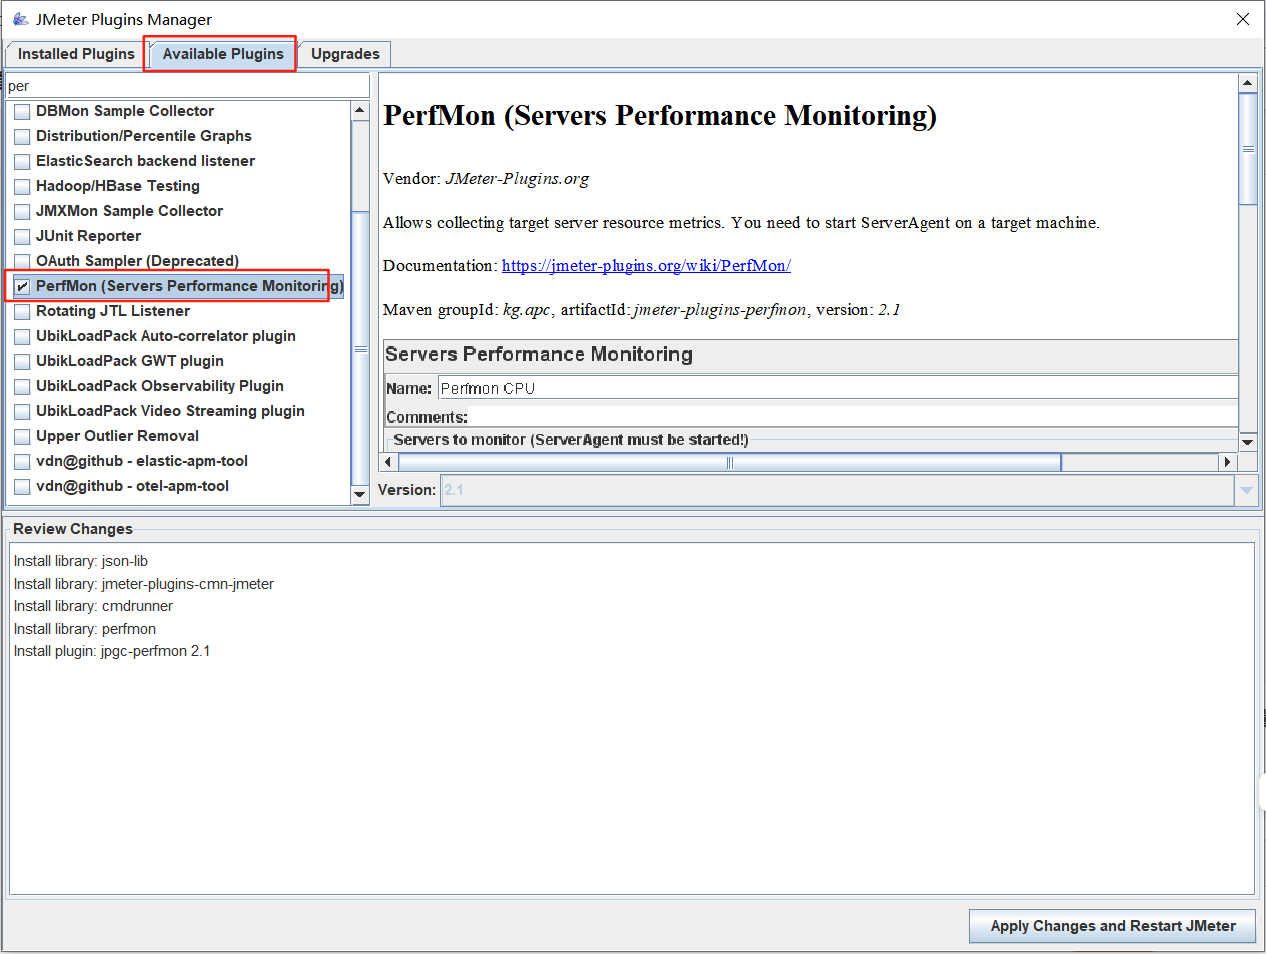Viewport: 1266px width, 954px height.
Task: Open the Upgrades tab
Action: (345, 54)
